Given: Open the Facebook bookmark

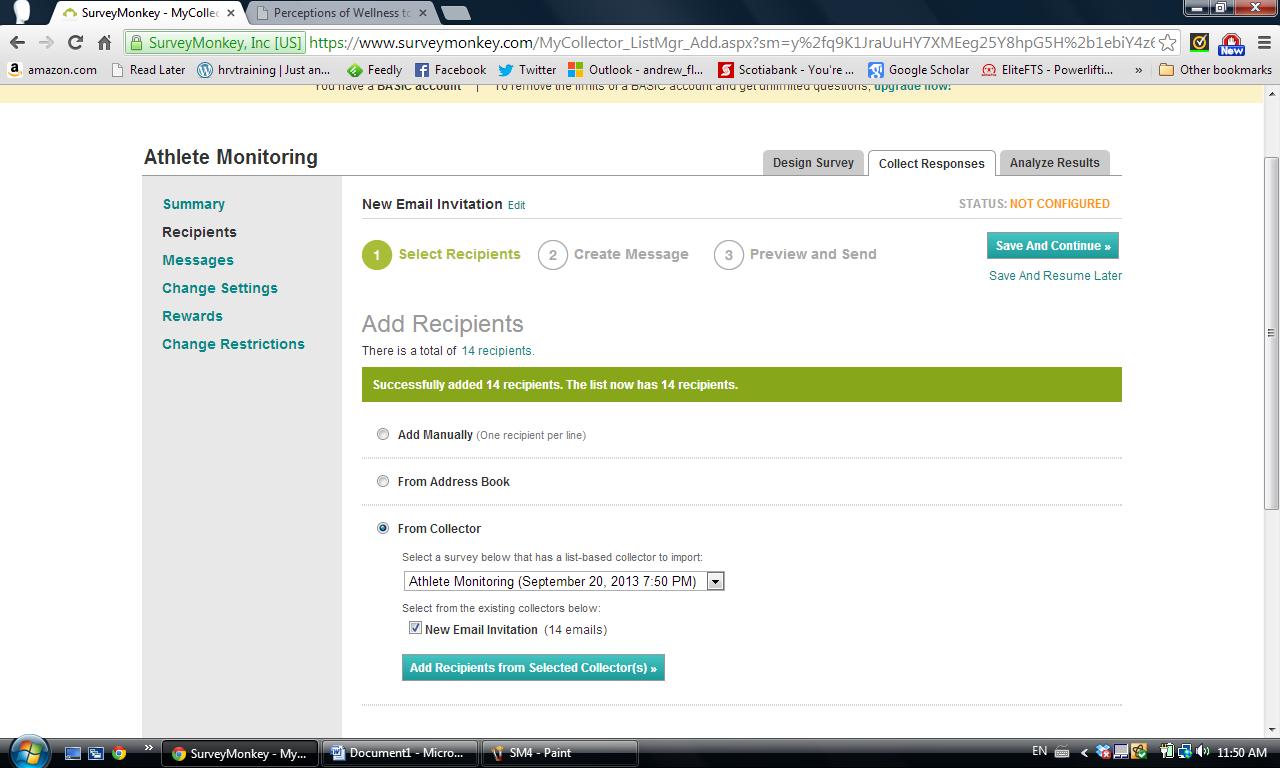Looking at the screenshot, I should (x=450, y=70).
